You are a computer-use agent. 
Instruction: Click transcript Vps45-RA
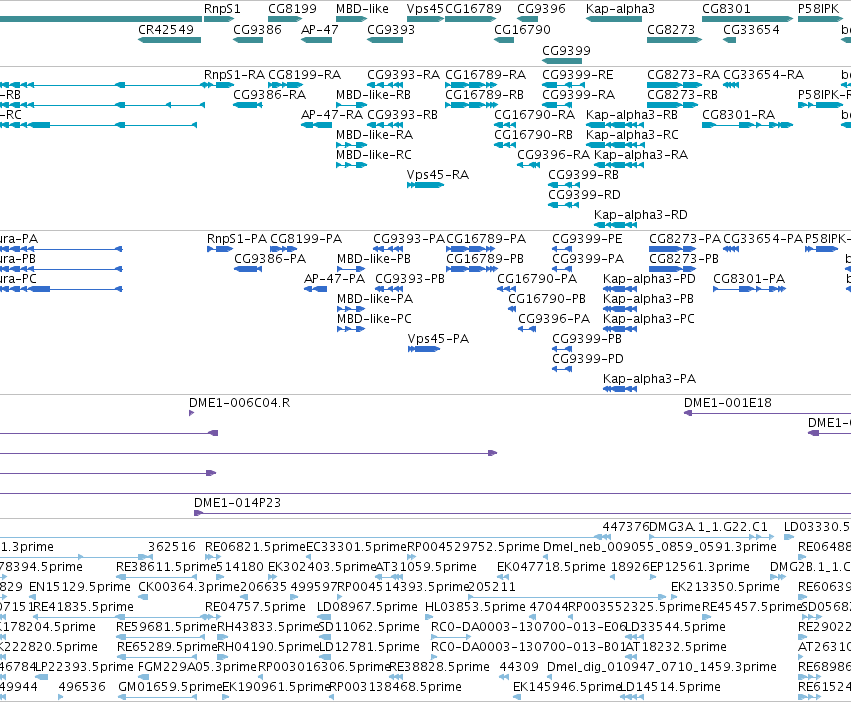point(425,185)
